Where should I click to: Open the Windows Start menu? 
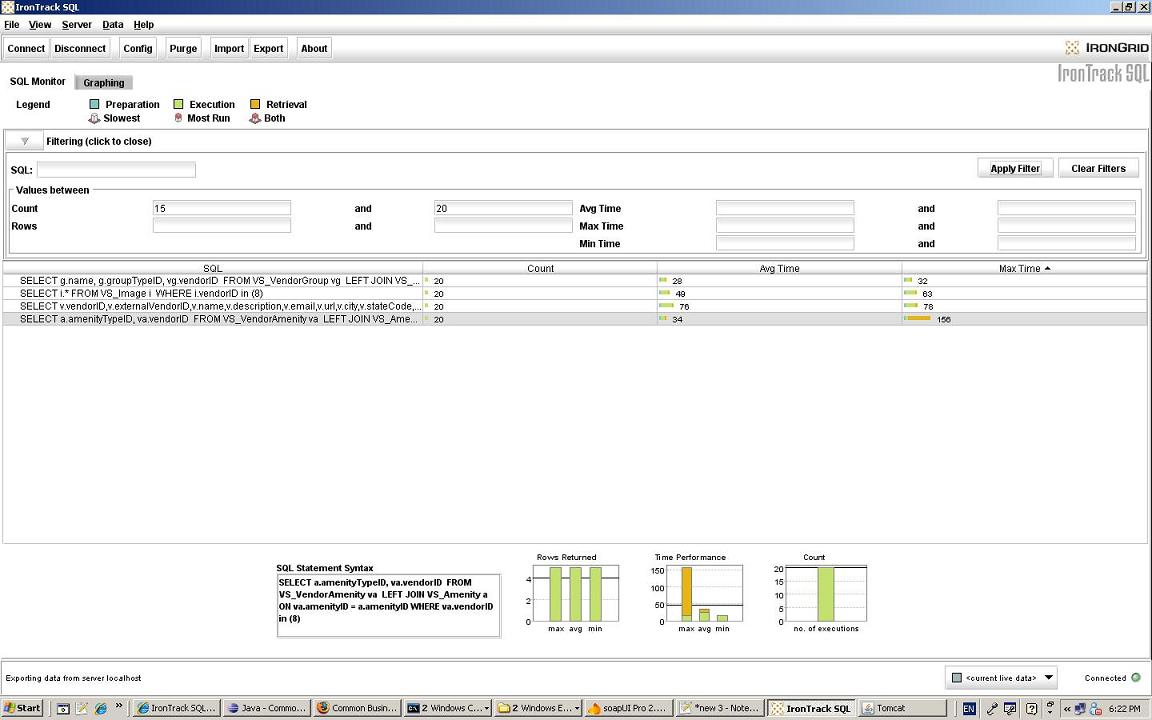(x=23, y=708)
